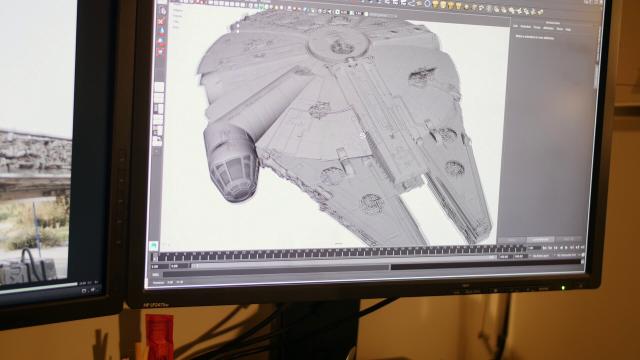The image size is (640, 360).
Task: Open the Attributes menu in Attribute Editor
Action: click(549, 28)
